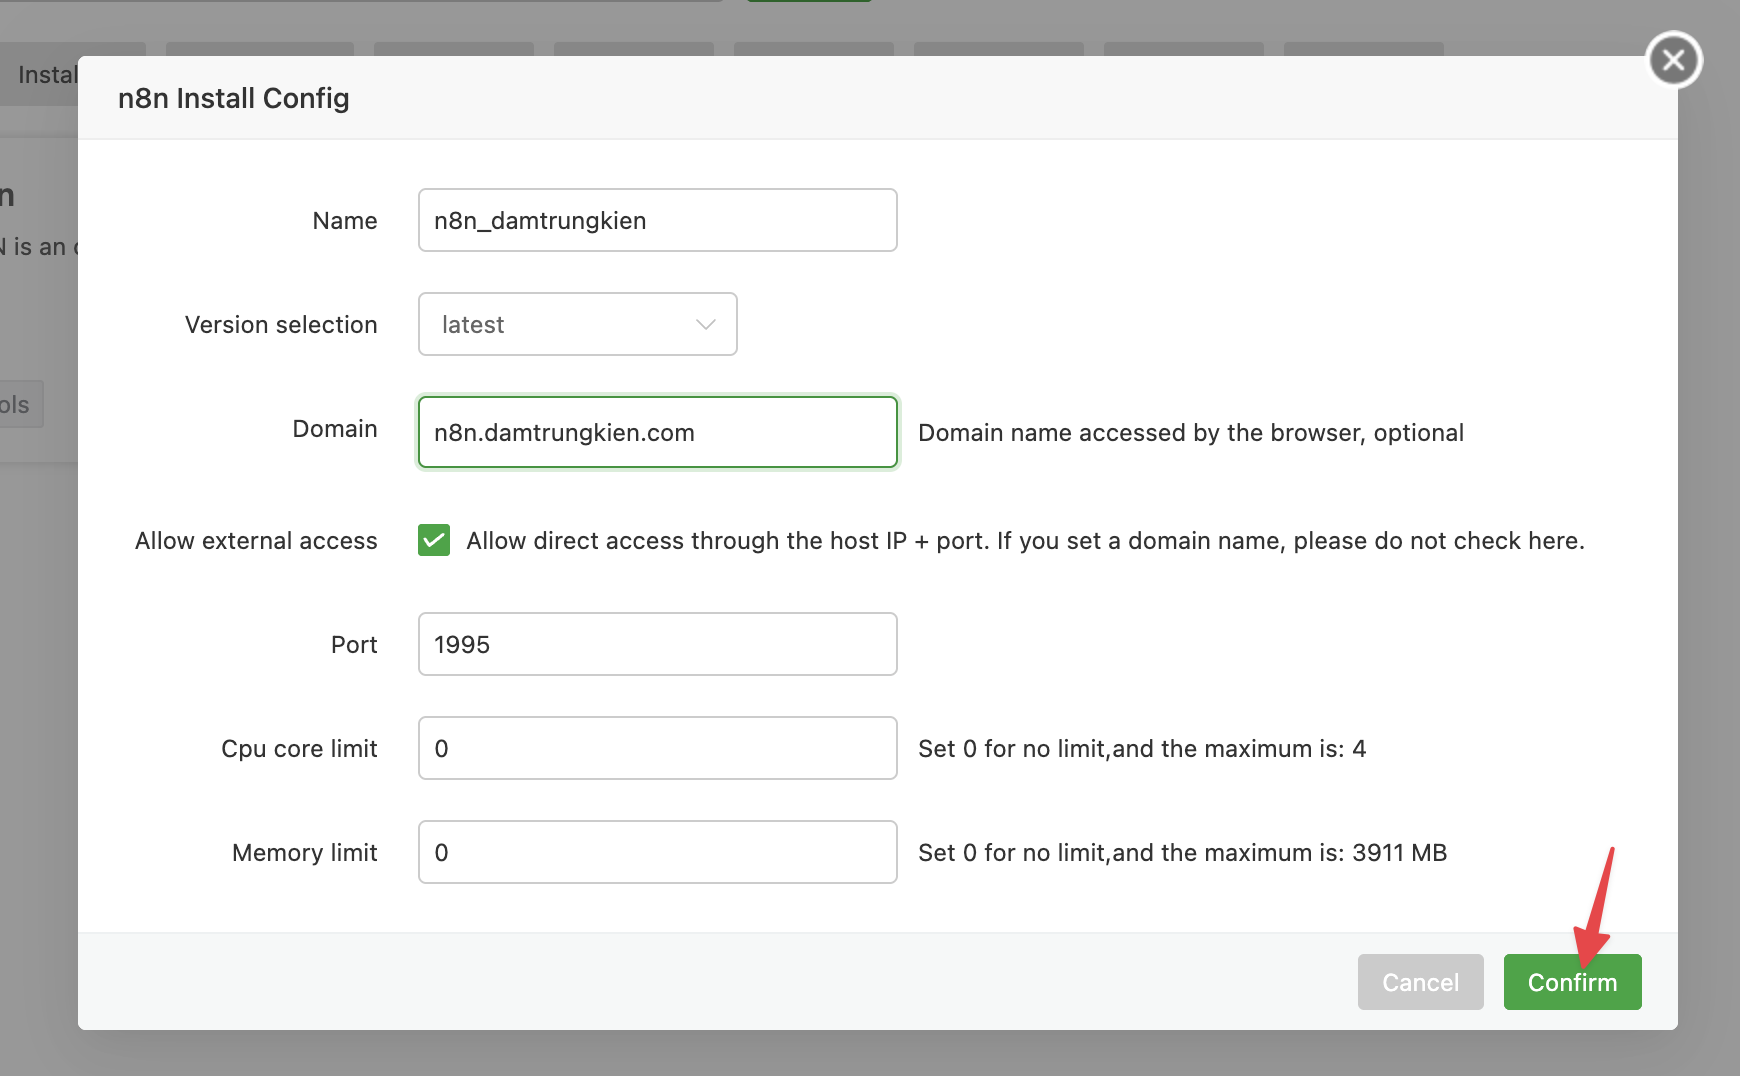The width and height of the screenshot is (1740, 1076).
Task: Click the Version selection label
Action: pyautogui.click(x=281, y=325)
